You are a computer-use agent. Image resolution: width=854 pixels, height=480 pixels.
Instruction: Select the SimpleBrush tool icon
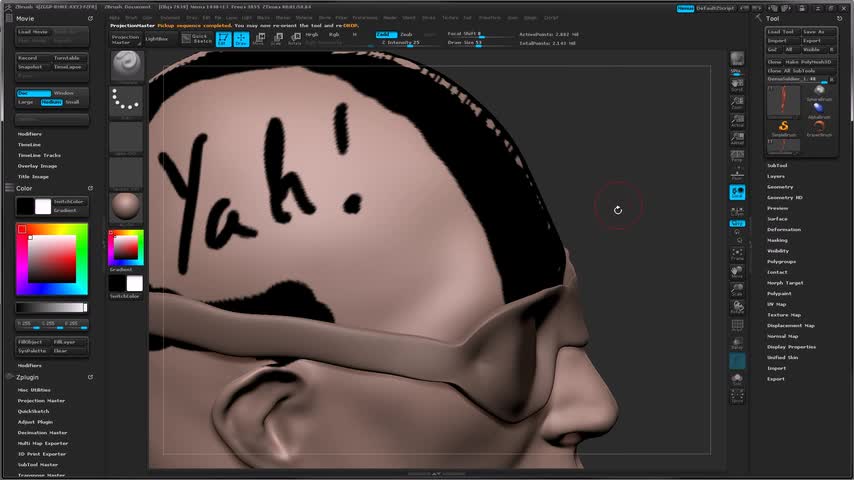point(783,129)
